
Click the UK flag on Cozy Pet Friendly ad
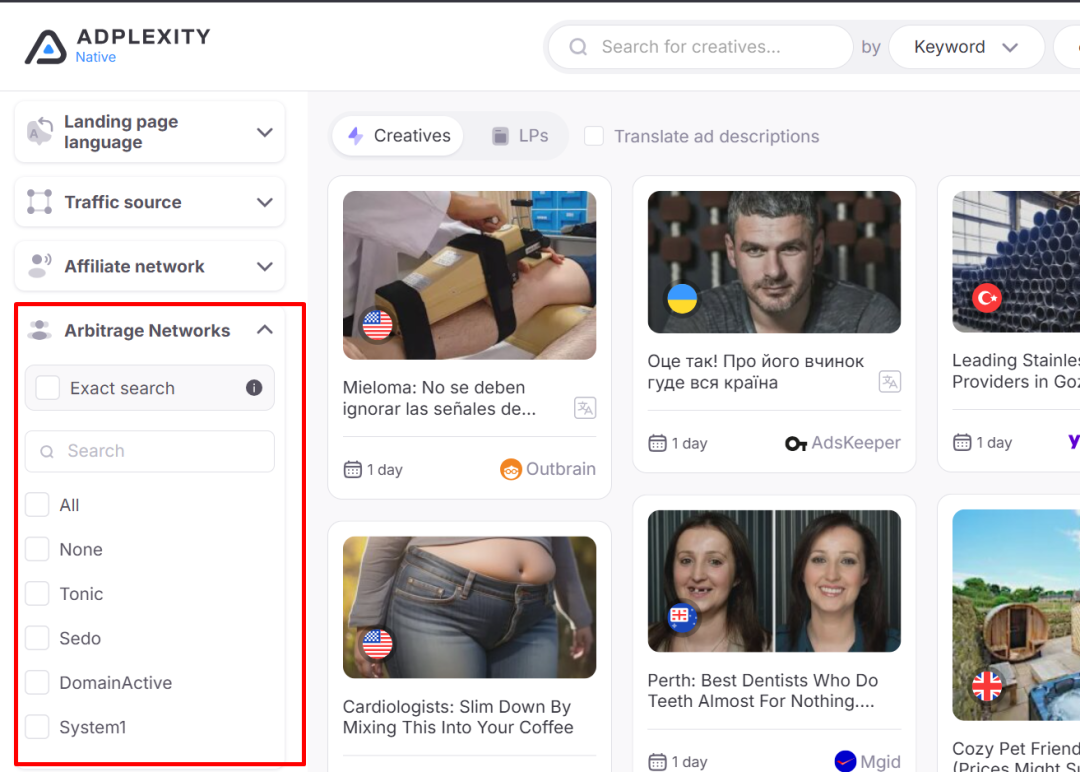(x=987, y=686)
